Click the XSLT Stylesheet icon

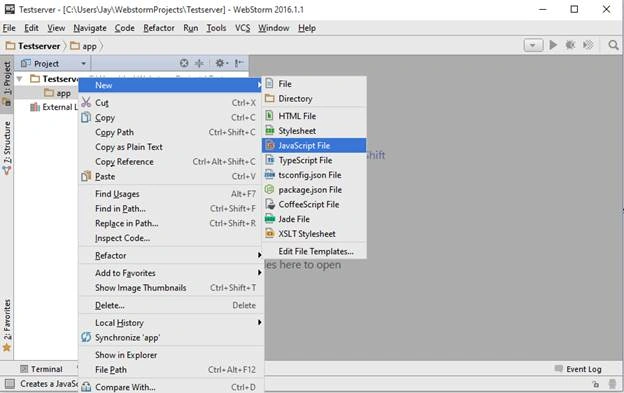click(x=270, y=234)
